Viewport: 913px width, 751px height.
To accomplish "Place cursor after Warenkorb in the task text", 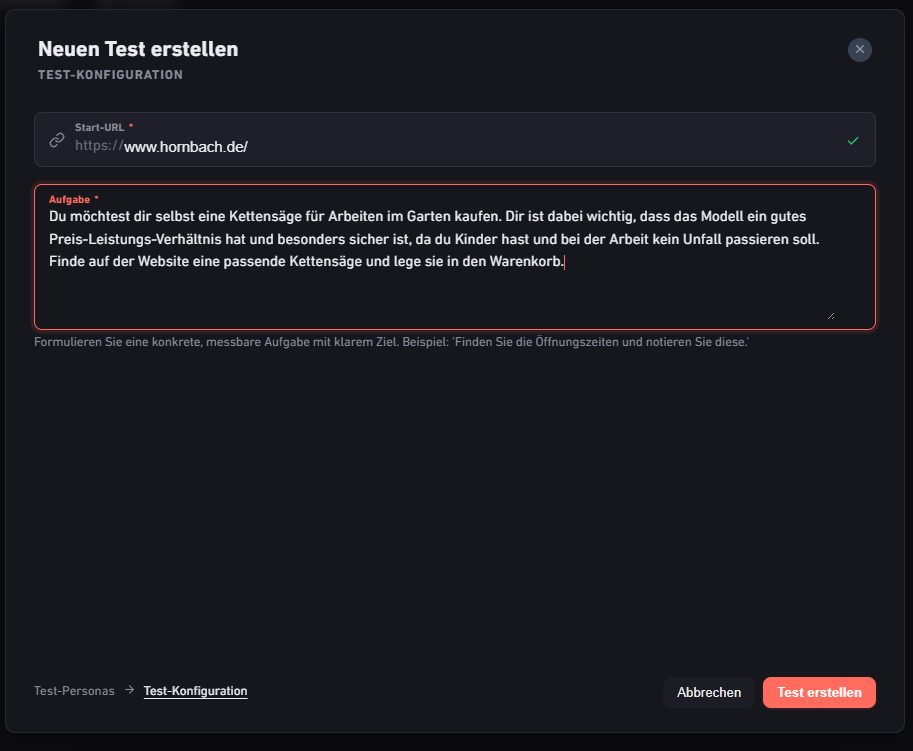I will coord(564,262).
